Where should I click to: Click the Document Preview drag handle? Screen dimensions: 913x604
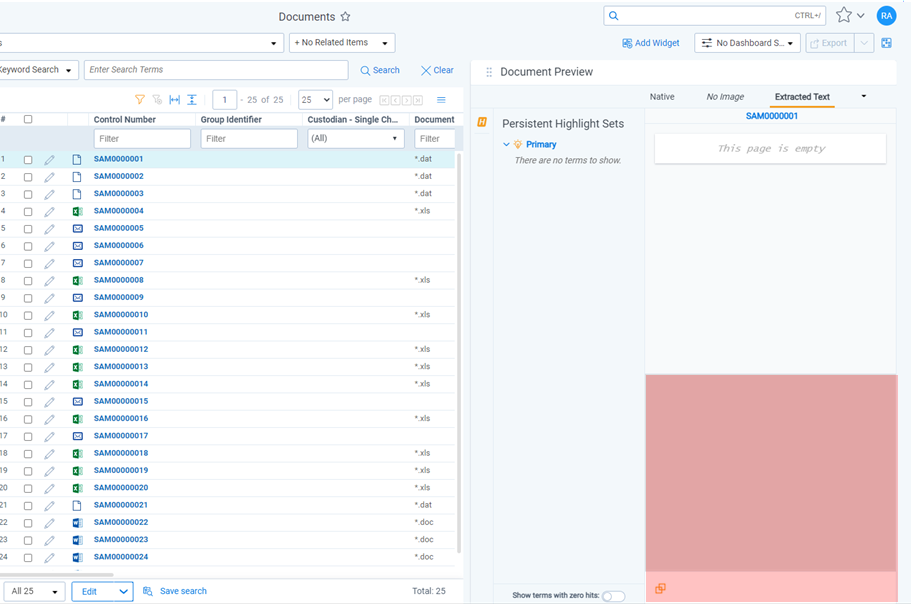click(489, 72)
